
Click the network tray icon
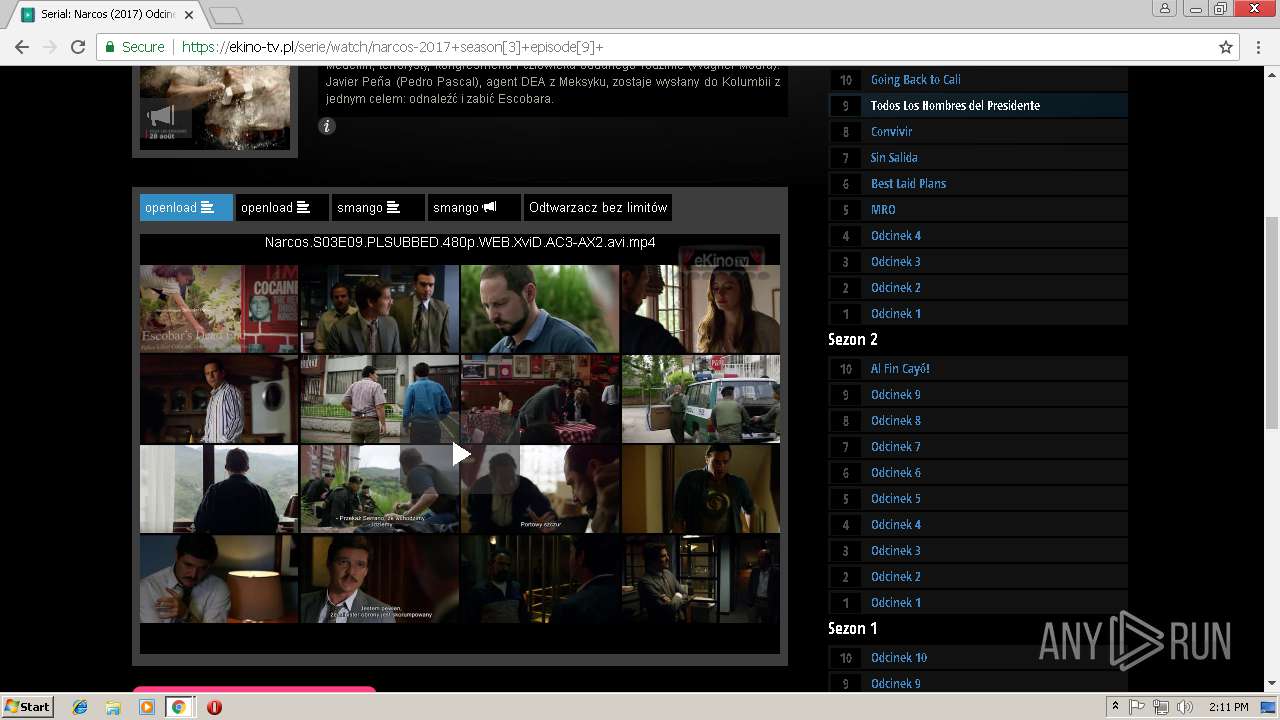(x=1161, y=707)
